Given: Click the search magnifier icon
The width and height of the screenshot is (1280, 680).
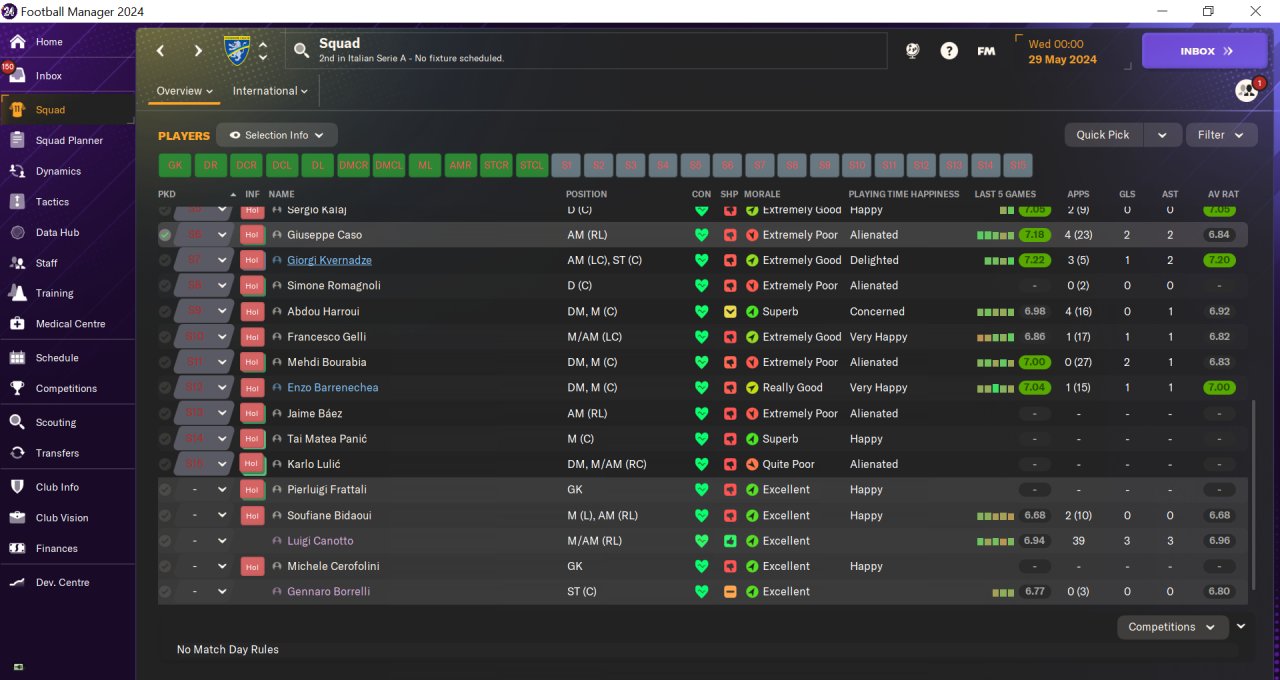Looking at the screenshot, I should point(301,50).
